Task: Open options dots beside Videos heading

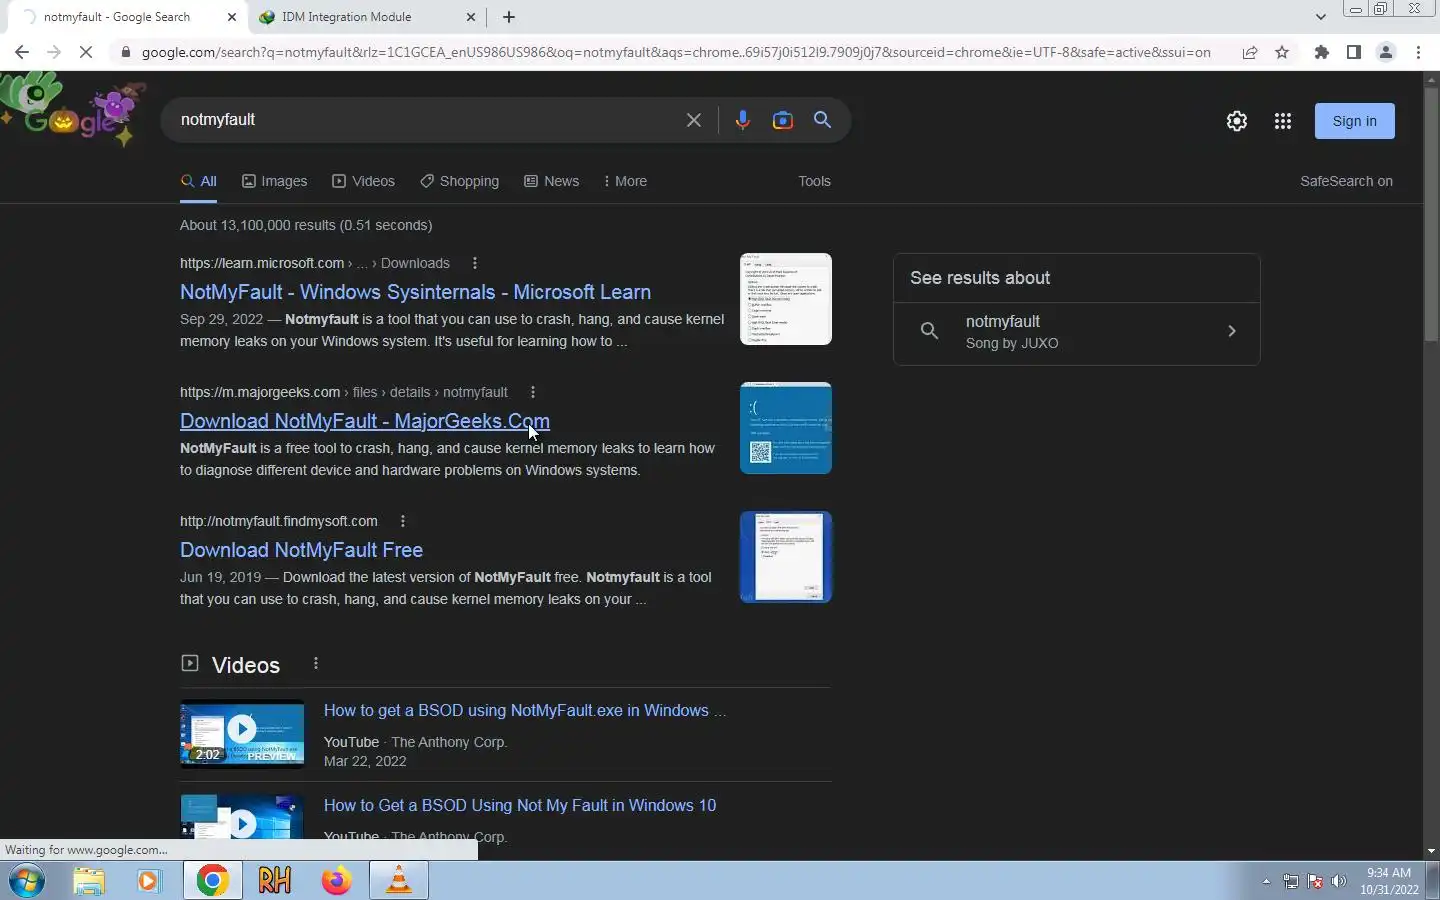Action: 316,663
